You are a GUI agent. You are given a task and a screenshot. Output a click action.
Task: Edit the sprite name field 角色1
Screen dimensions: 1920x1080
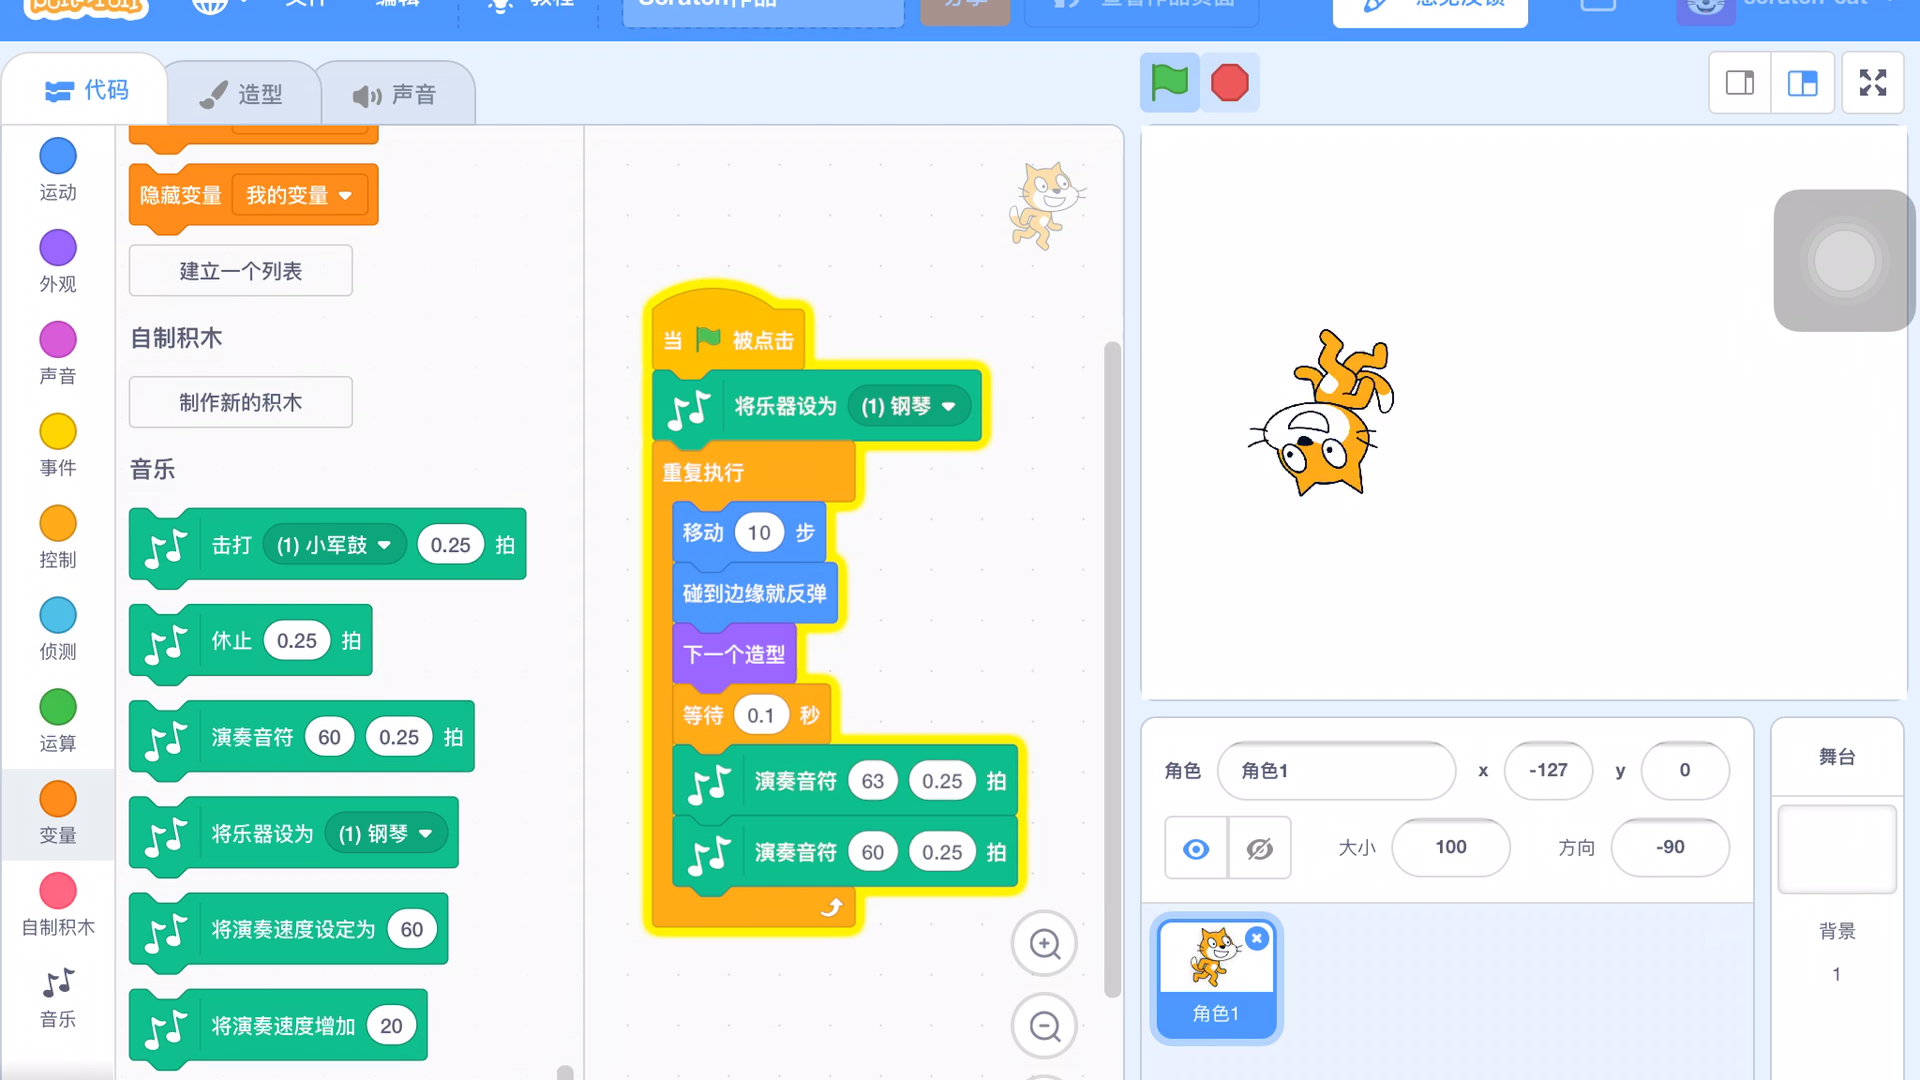pos(1336,771)
